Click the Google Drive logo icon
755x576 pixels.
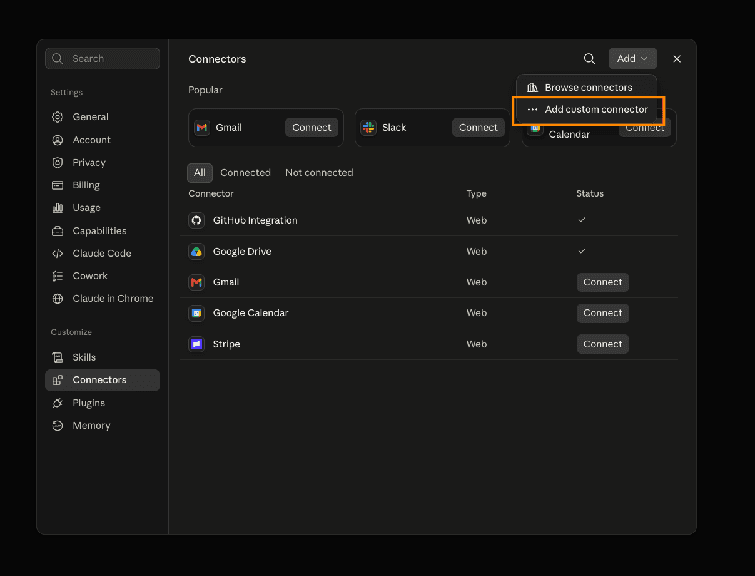[x=196, y=251]
